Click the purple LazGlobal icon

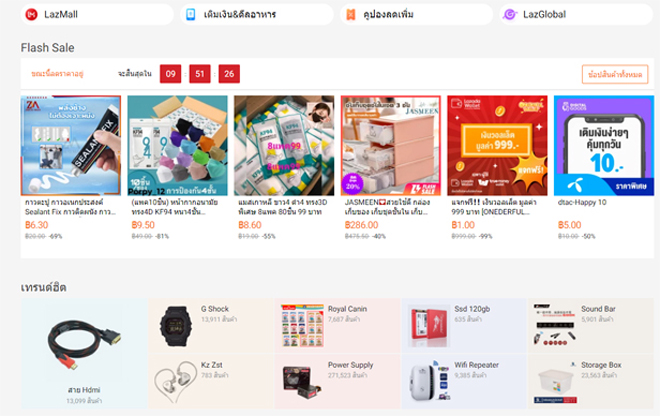click(x=510, y=14)
